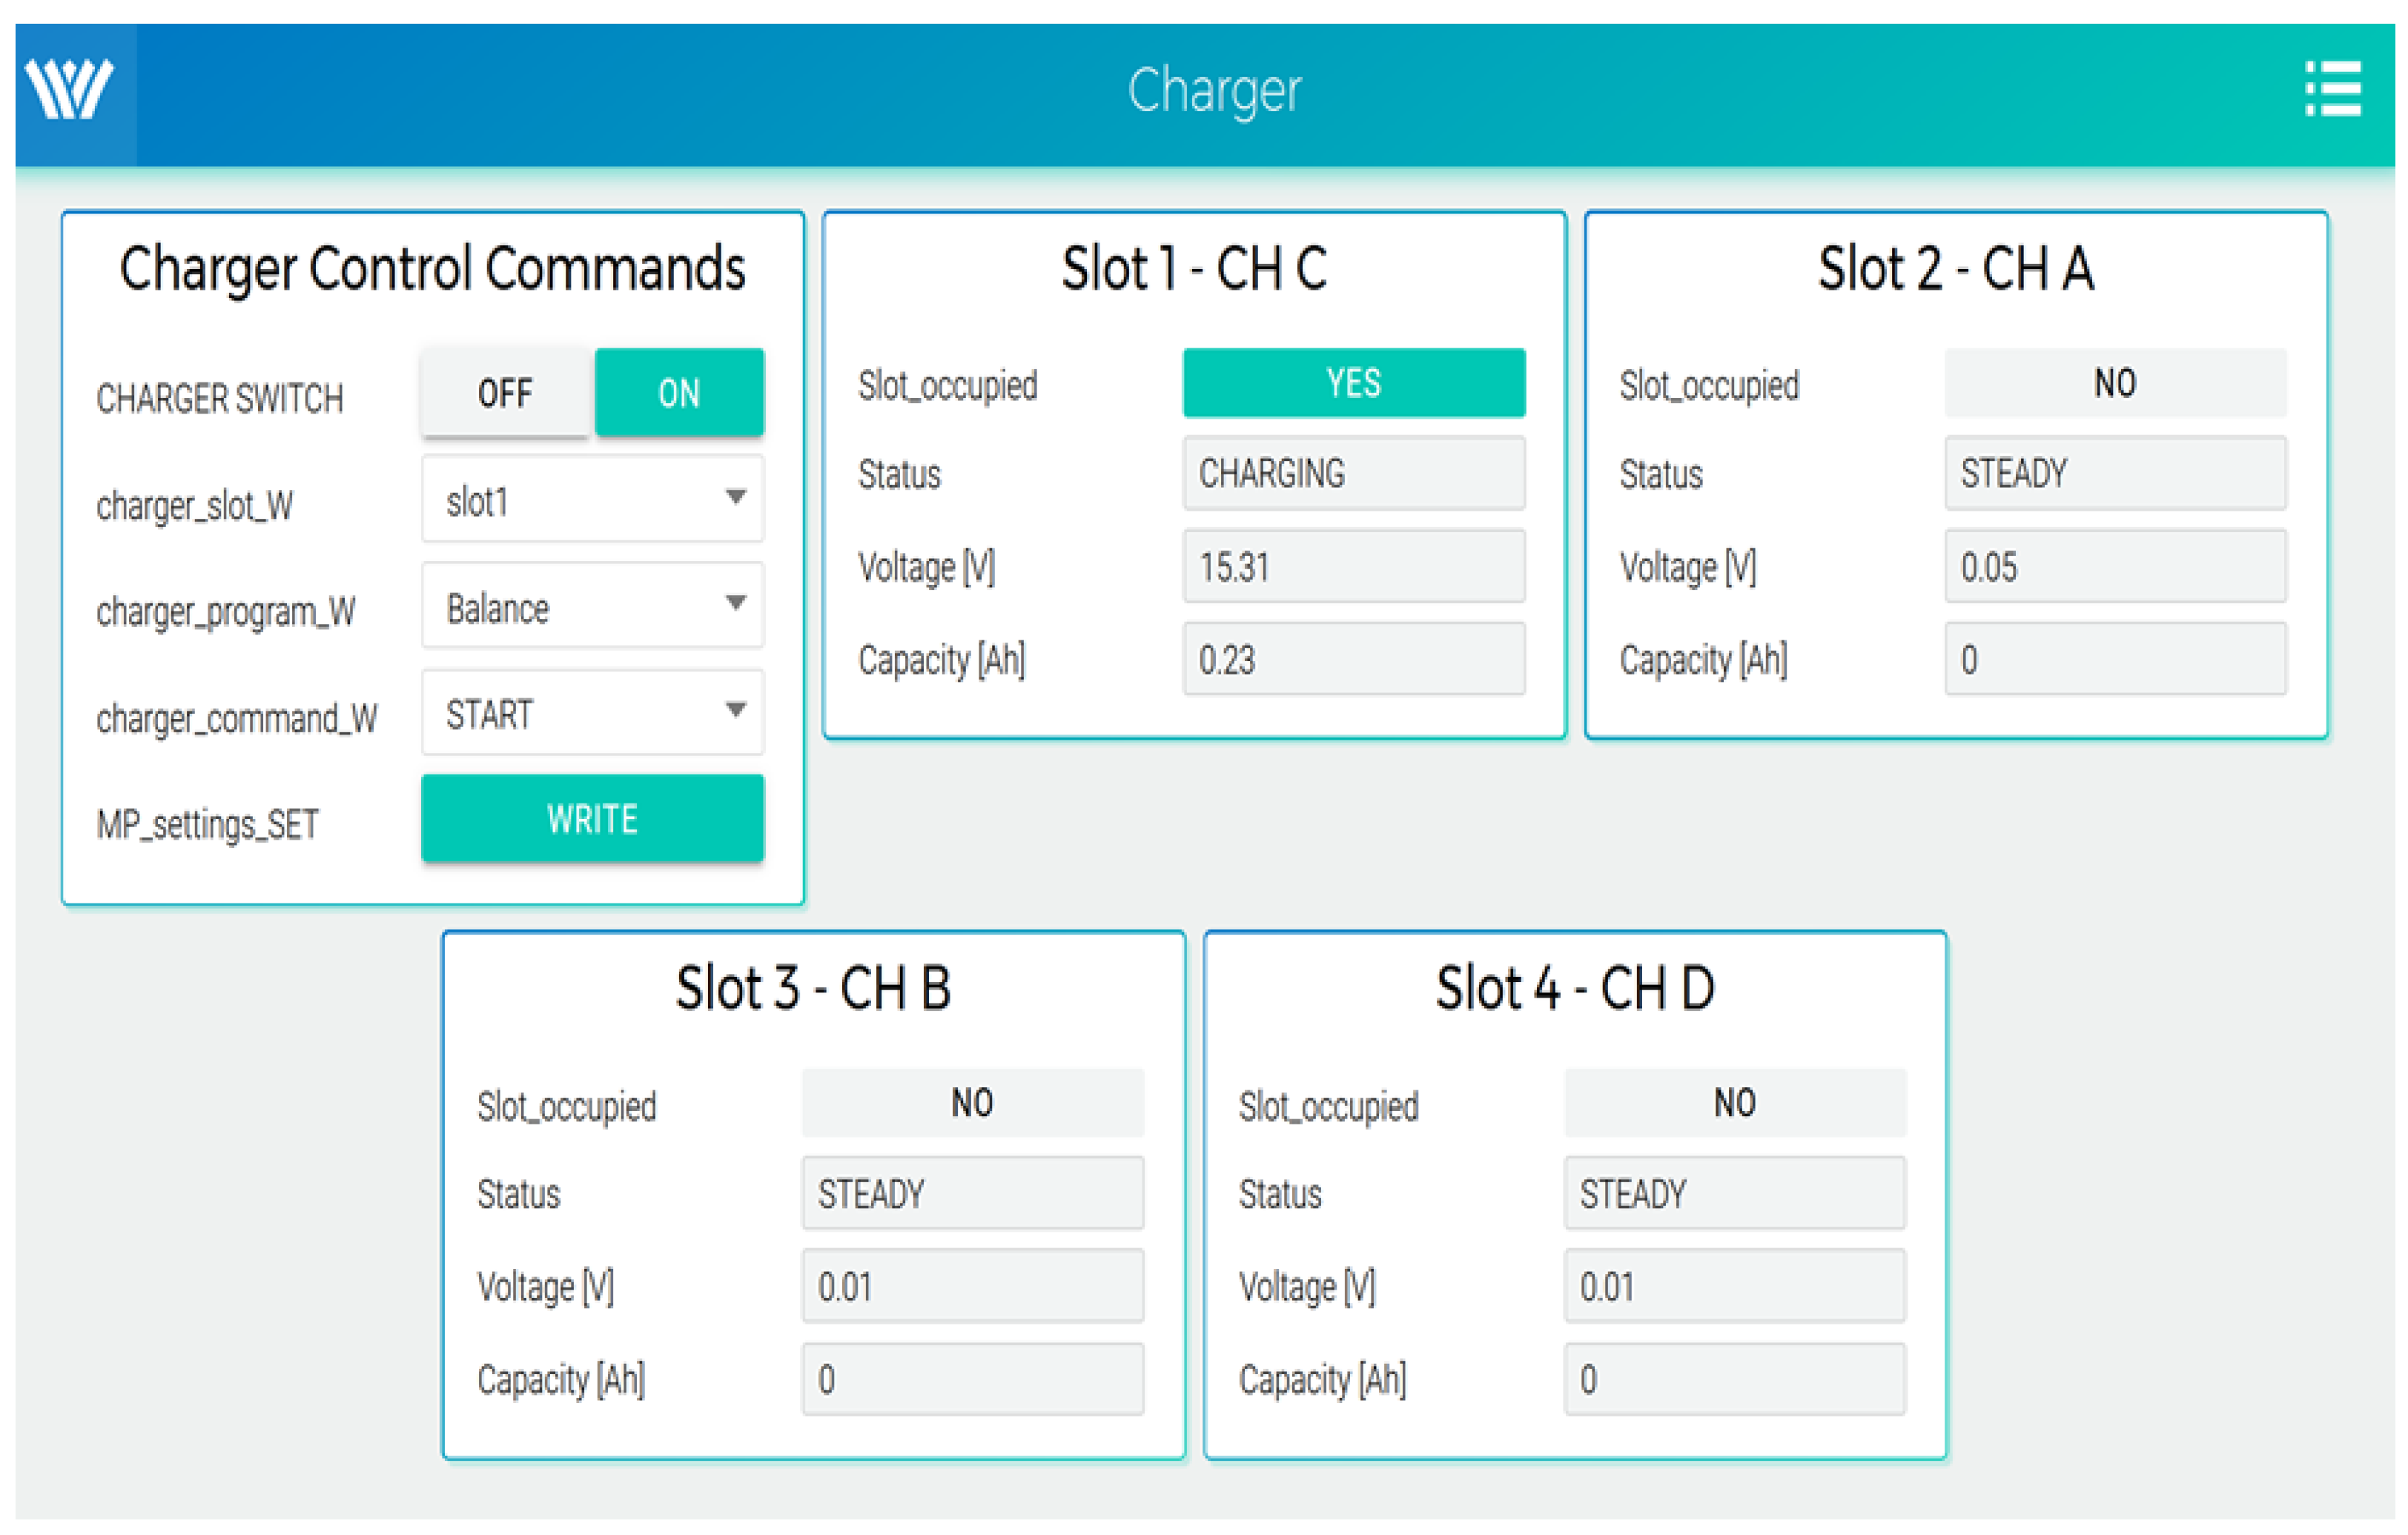Switch charger OFF
Viewport: 2408px width, 1535px height.
tap(505, 393)
